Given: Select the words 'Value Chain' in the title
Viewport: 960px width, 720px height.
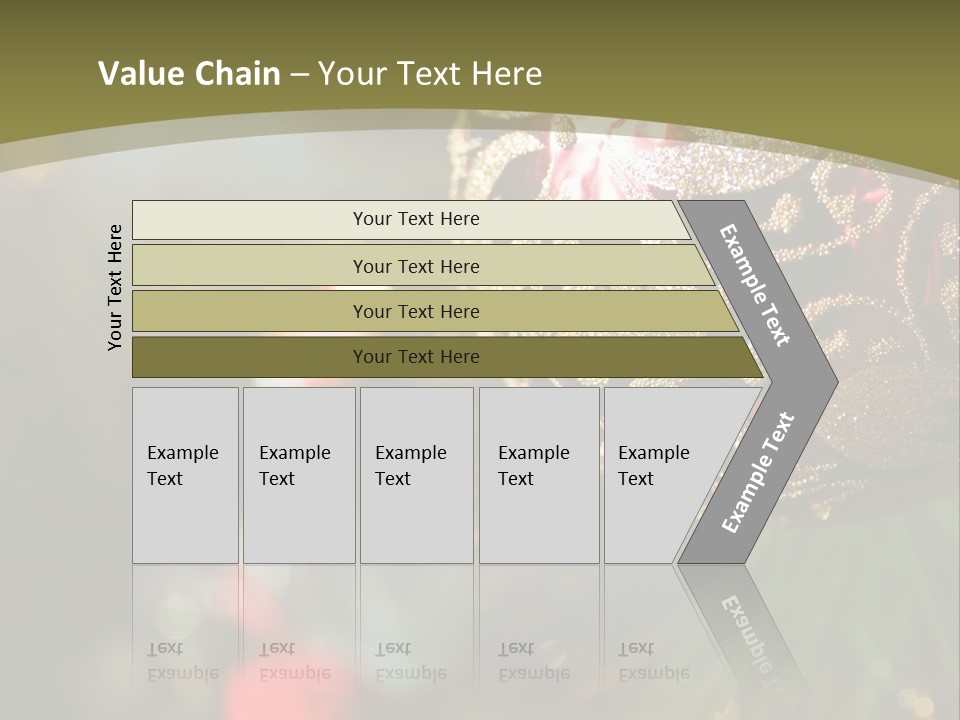Looking at the screenshot, I should click(x=189, y=73).
